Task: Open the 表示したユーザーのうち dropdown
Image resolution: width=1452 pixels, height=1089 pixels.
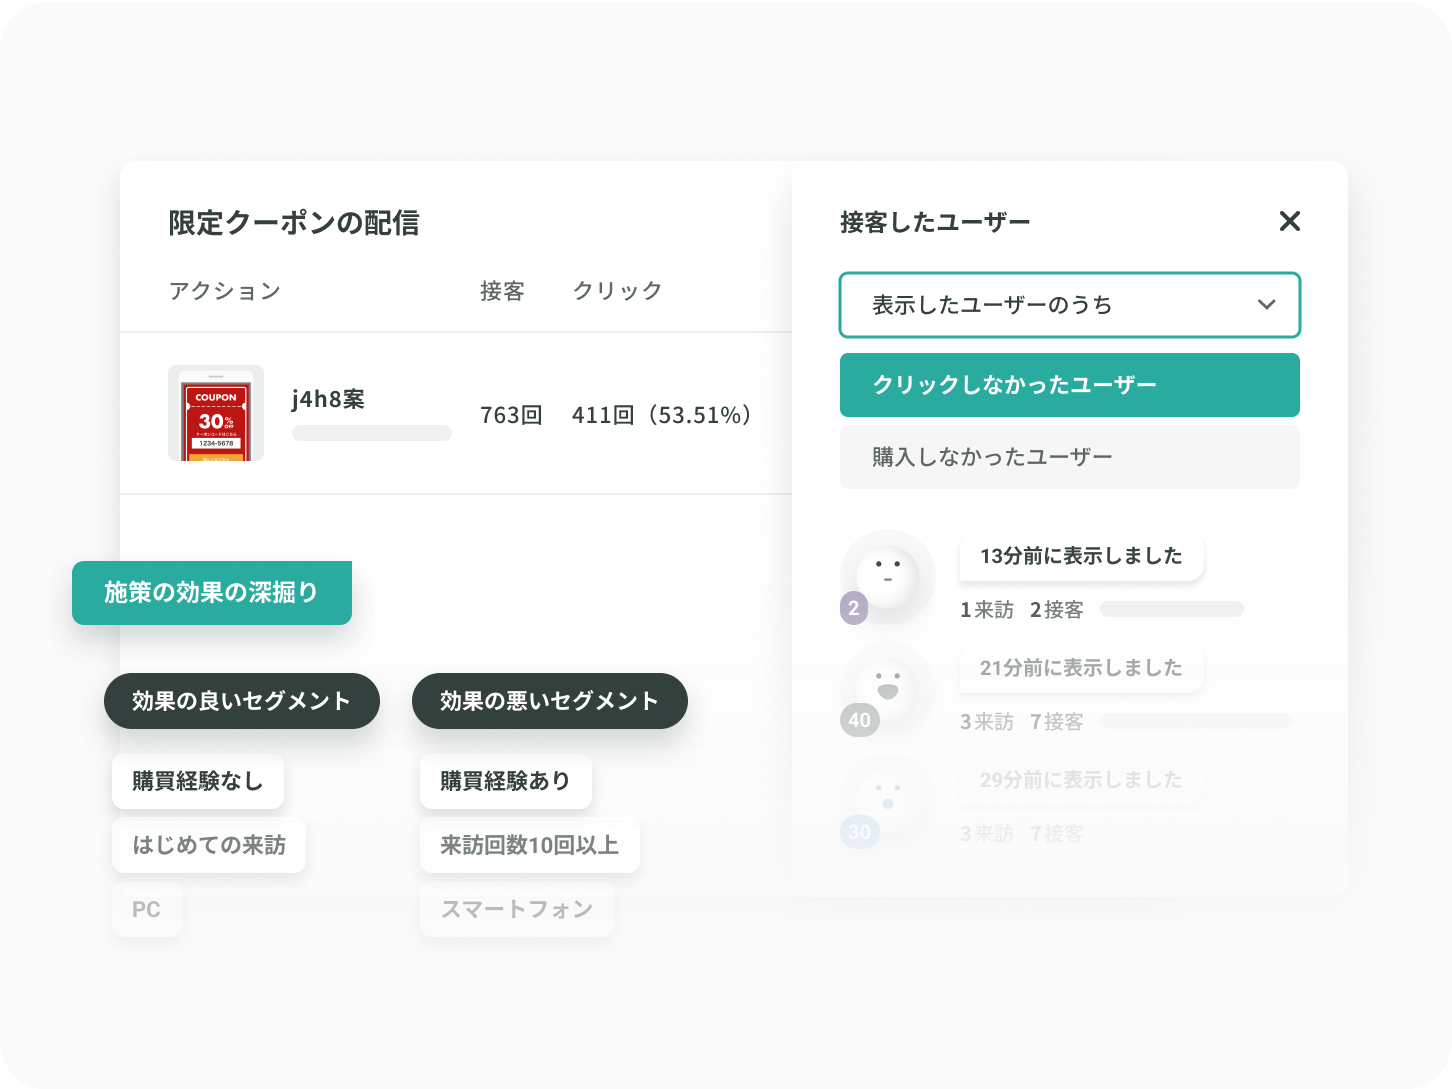Action: [1069, 305]
